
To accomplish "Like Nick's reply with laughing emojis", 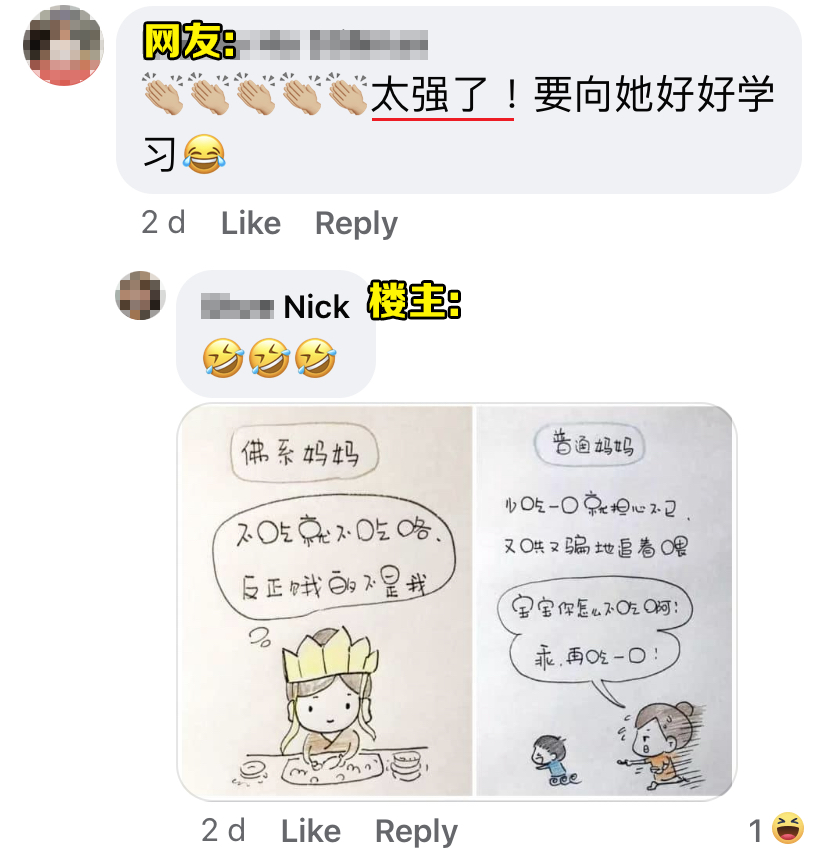I will (310, 831).
